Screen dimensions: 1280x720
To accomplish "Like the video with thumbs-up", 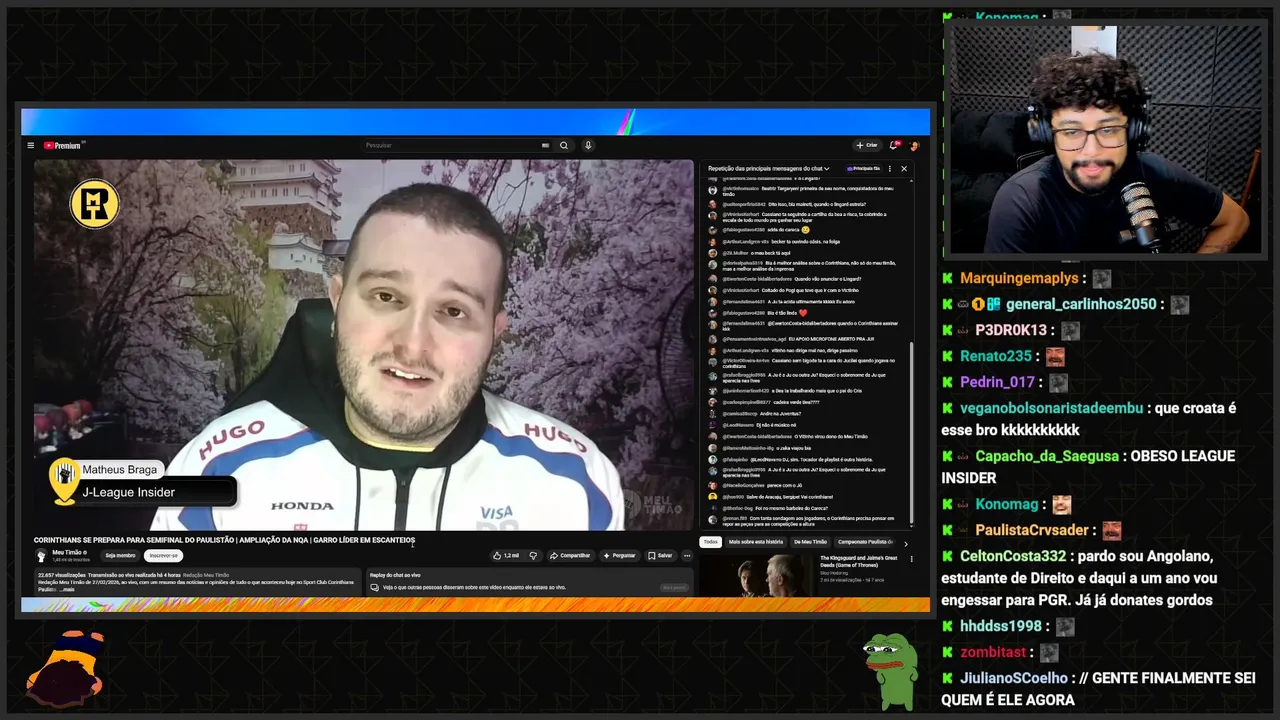I will pos(506,556).
